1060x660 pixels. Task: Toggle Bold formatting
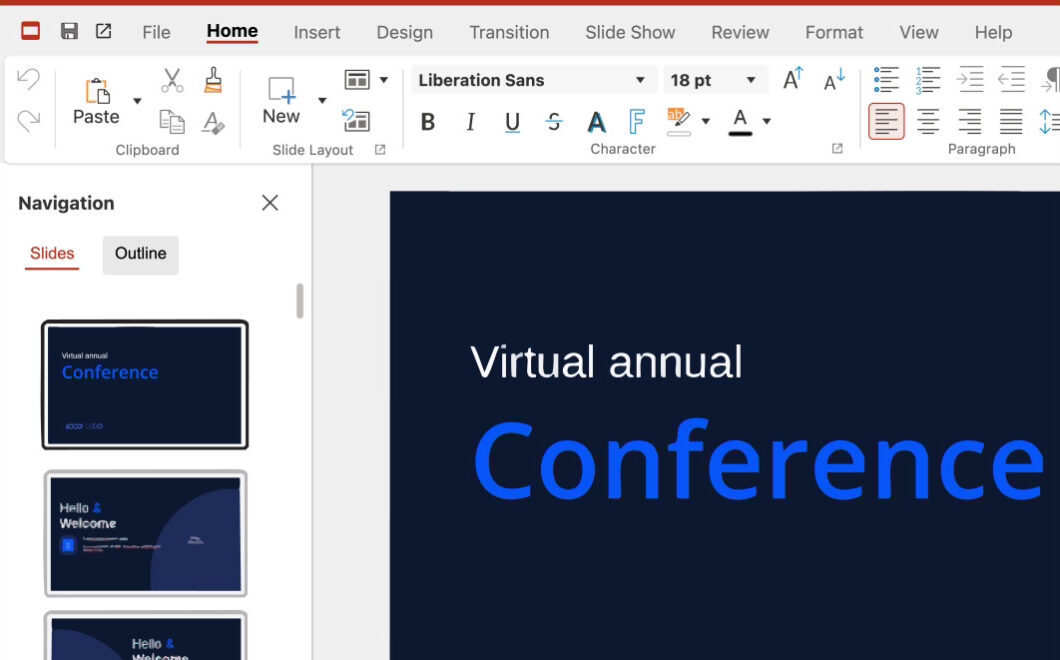click(x=427, y=122)
